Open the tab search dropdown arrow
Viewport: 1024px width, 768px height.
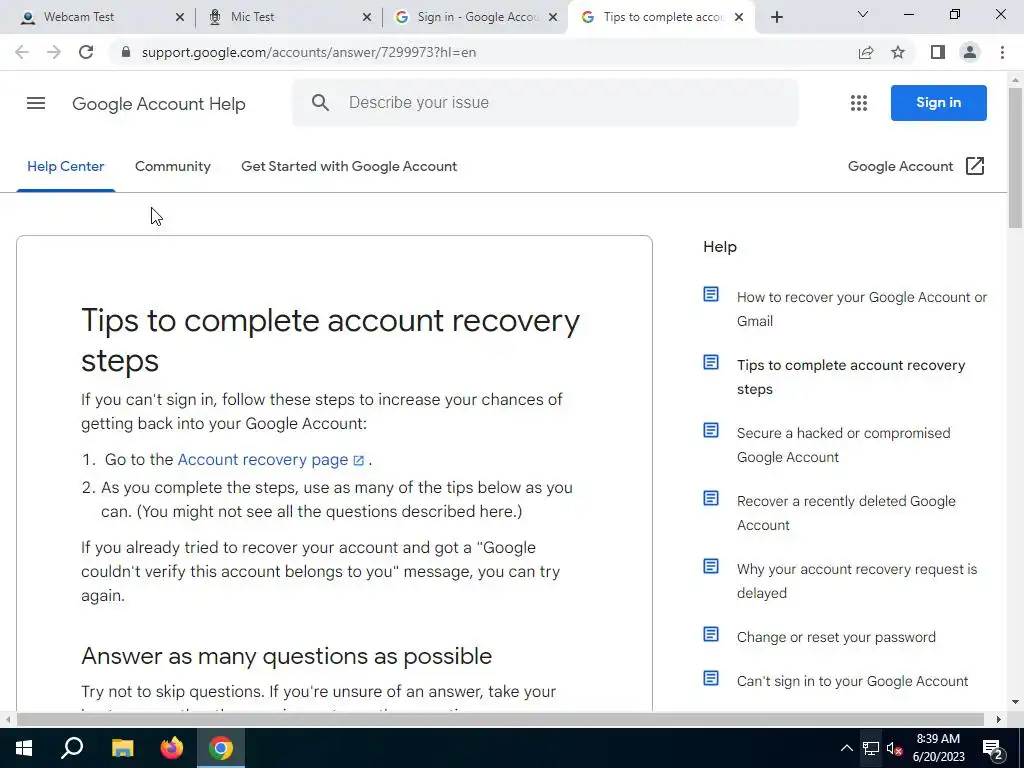coord(863,14)
